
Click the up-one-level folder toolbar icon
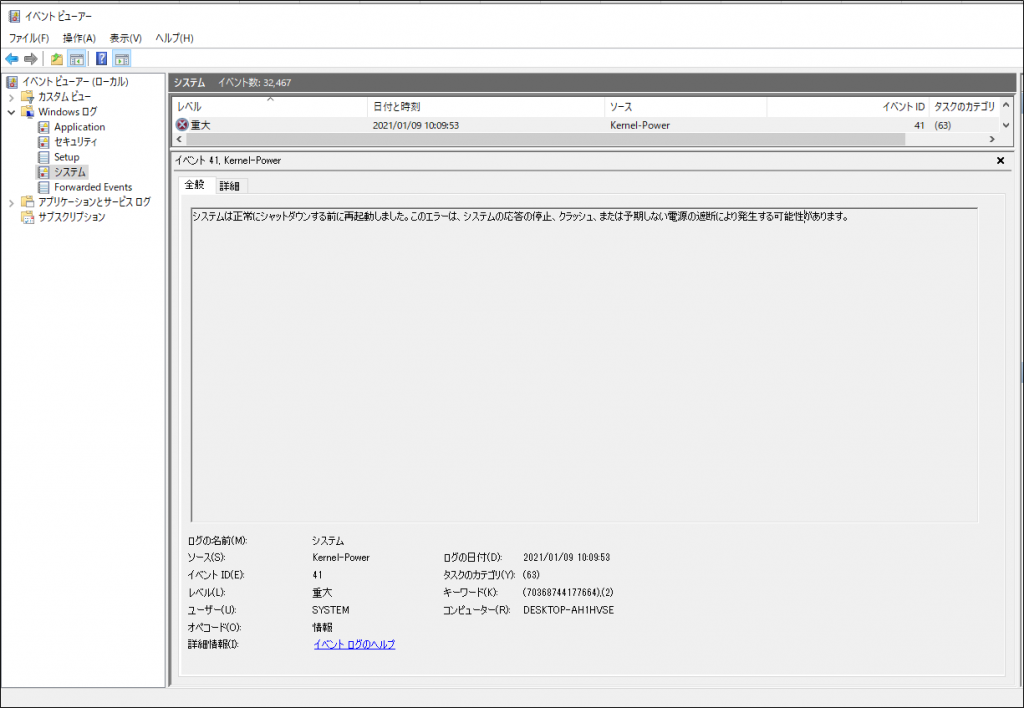[x=57, y=59]
